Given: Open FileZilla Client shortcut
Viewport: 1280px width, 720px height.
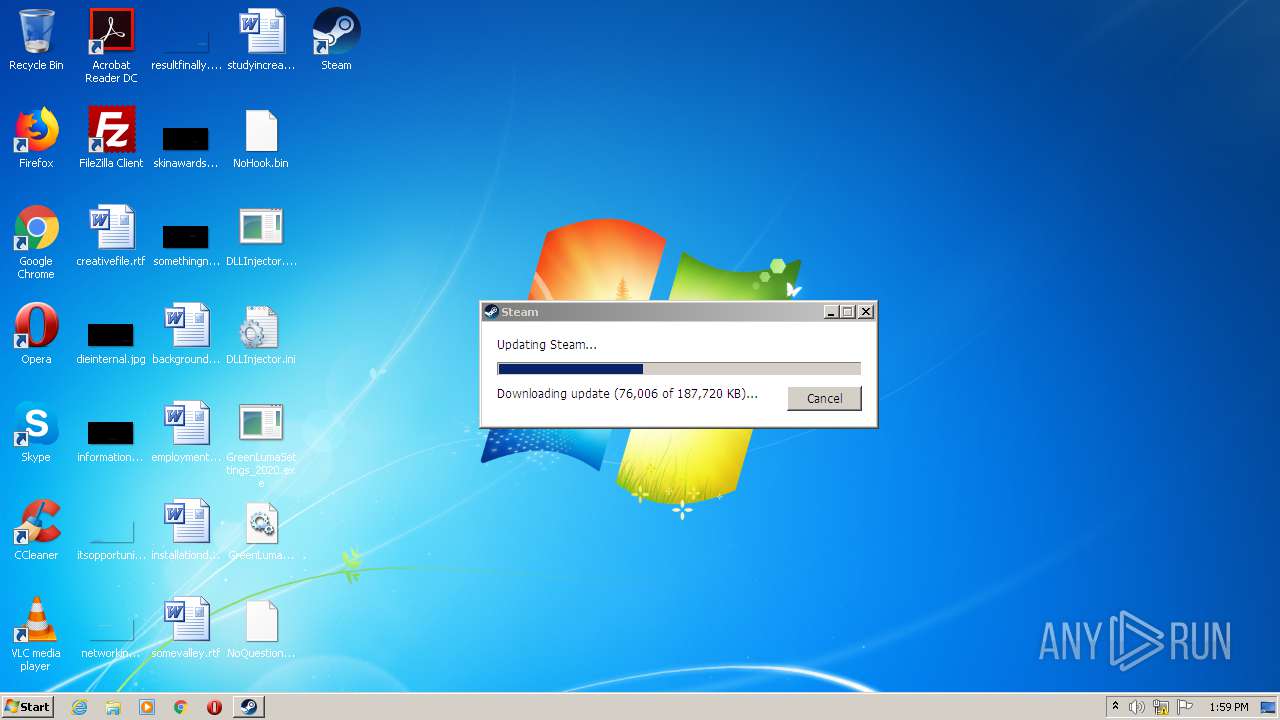Looking at the screenshot, I should pyautogui.click(x=111, y=139).
